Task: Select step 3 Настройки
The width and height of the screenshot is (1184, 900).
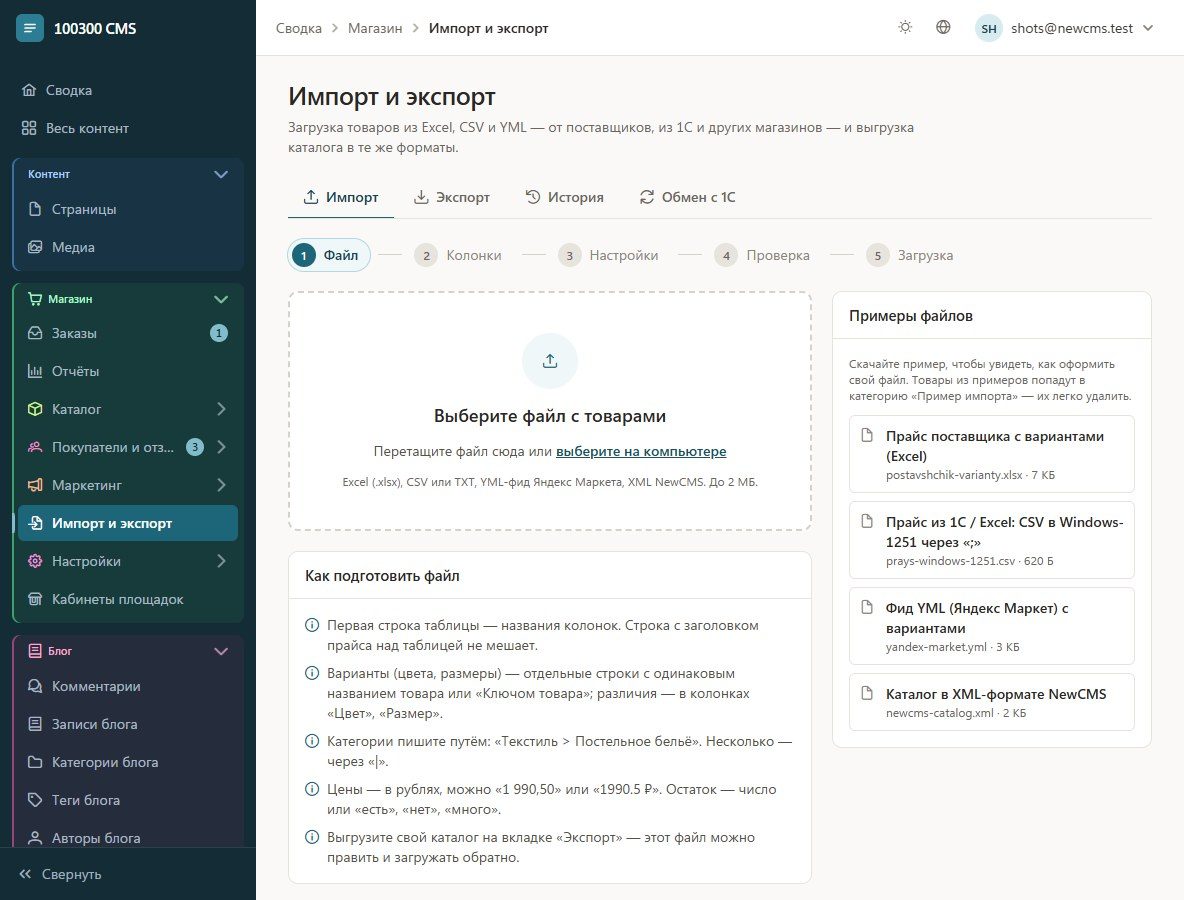Action: [608, 255]
